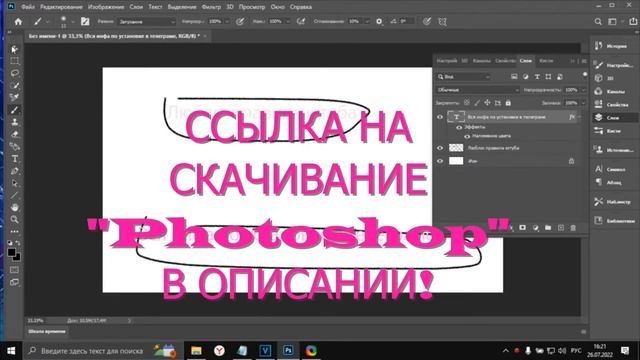640x360 pixels.
Task: Toggle lock image pixels brush icon
Action: [477, 103]
